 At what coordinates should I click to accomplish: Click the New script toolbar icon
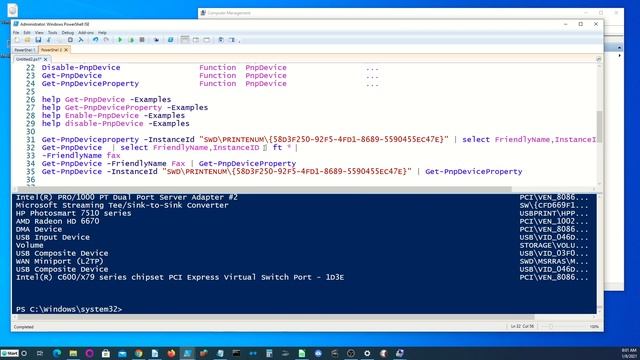pyautogui.click(x=17, y=40)
